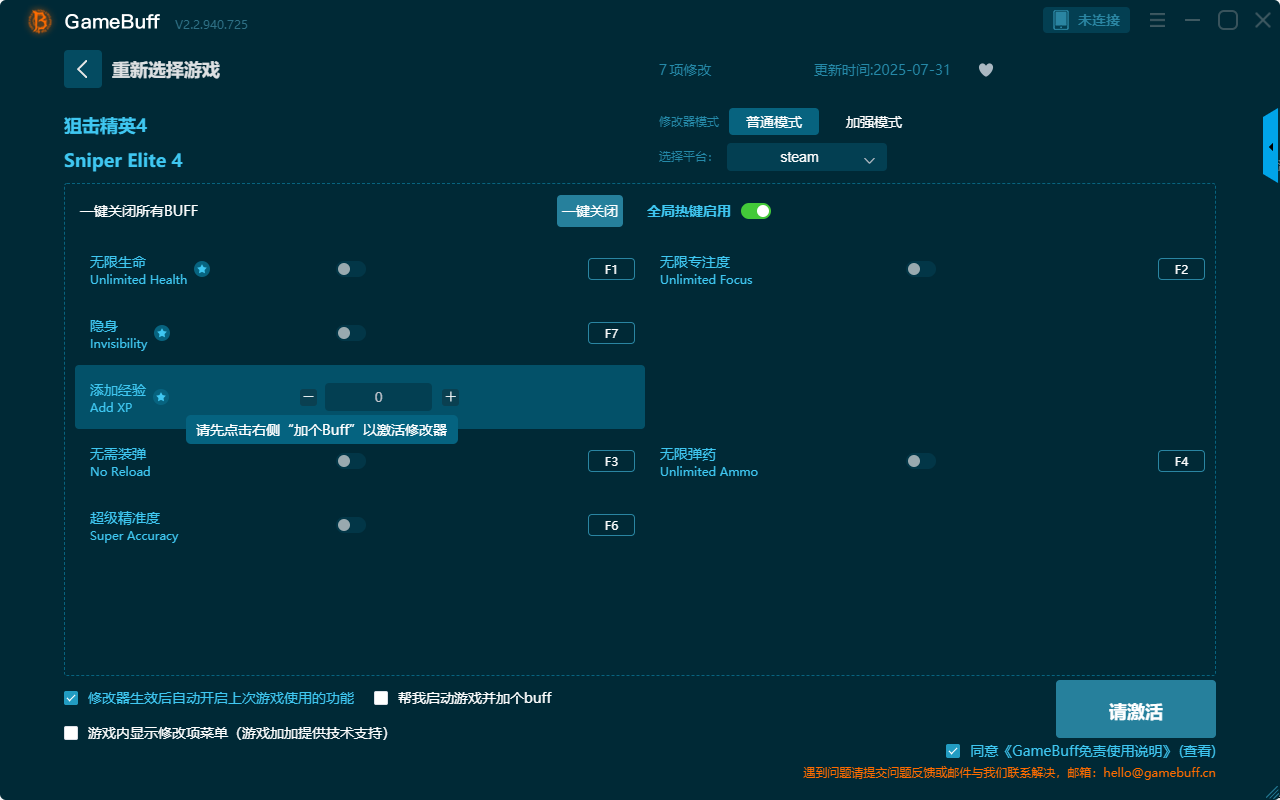Click the F3 hotkey button
The width and height of the screenshot is (1280, 800).
(611, 461)
